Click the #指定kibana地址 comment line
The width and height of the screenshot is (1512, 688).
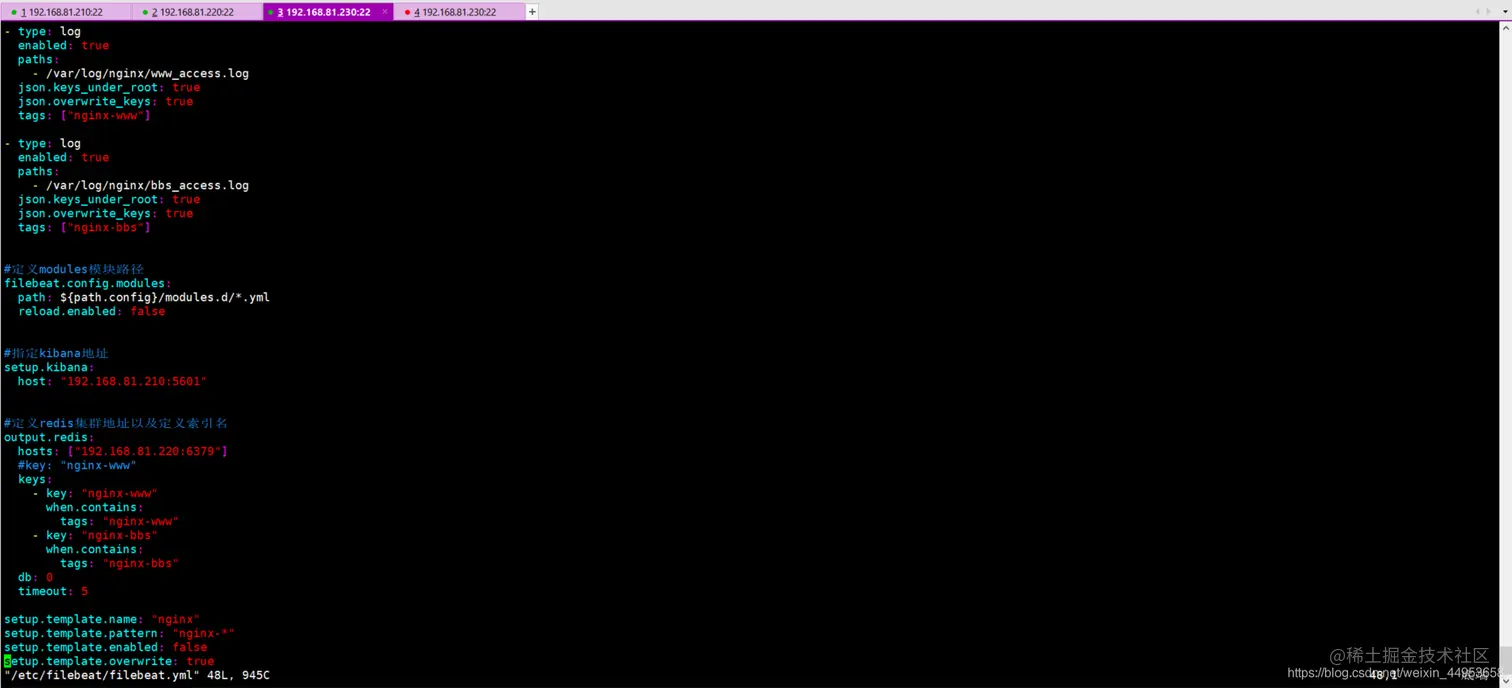coord(56,353)
